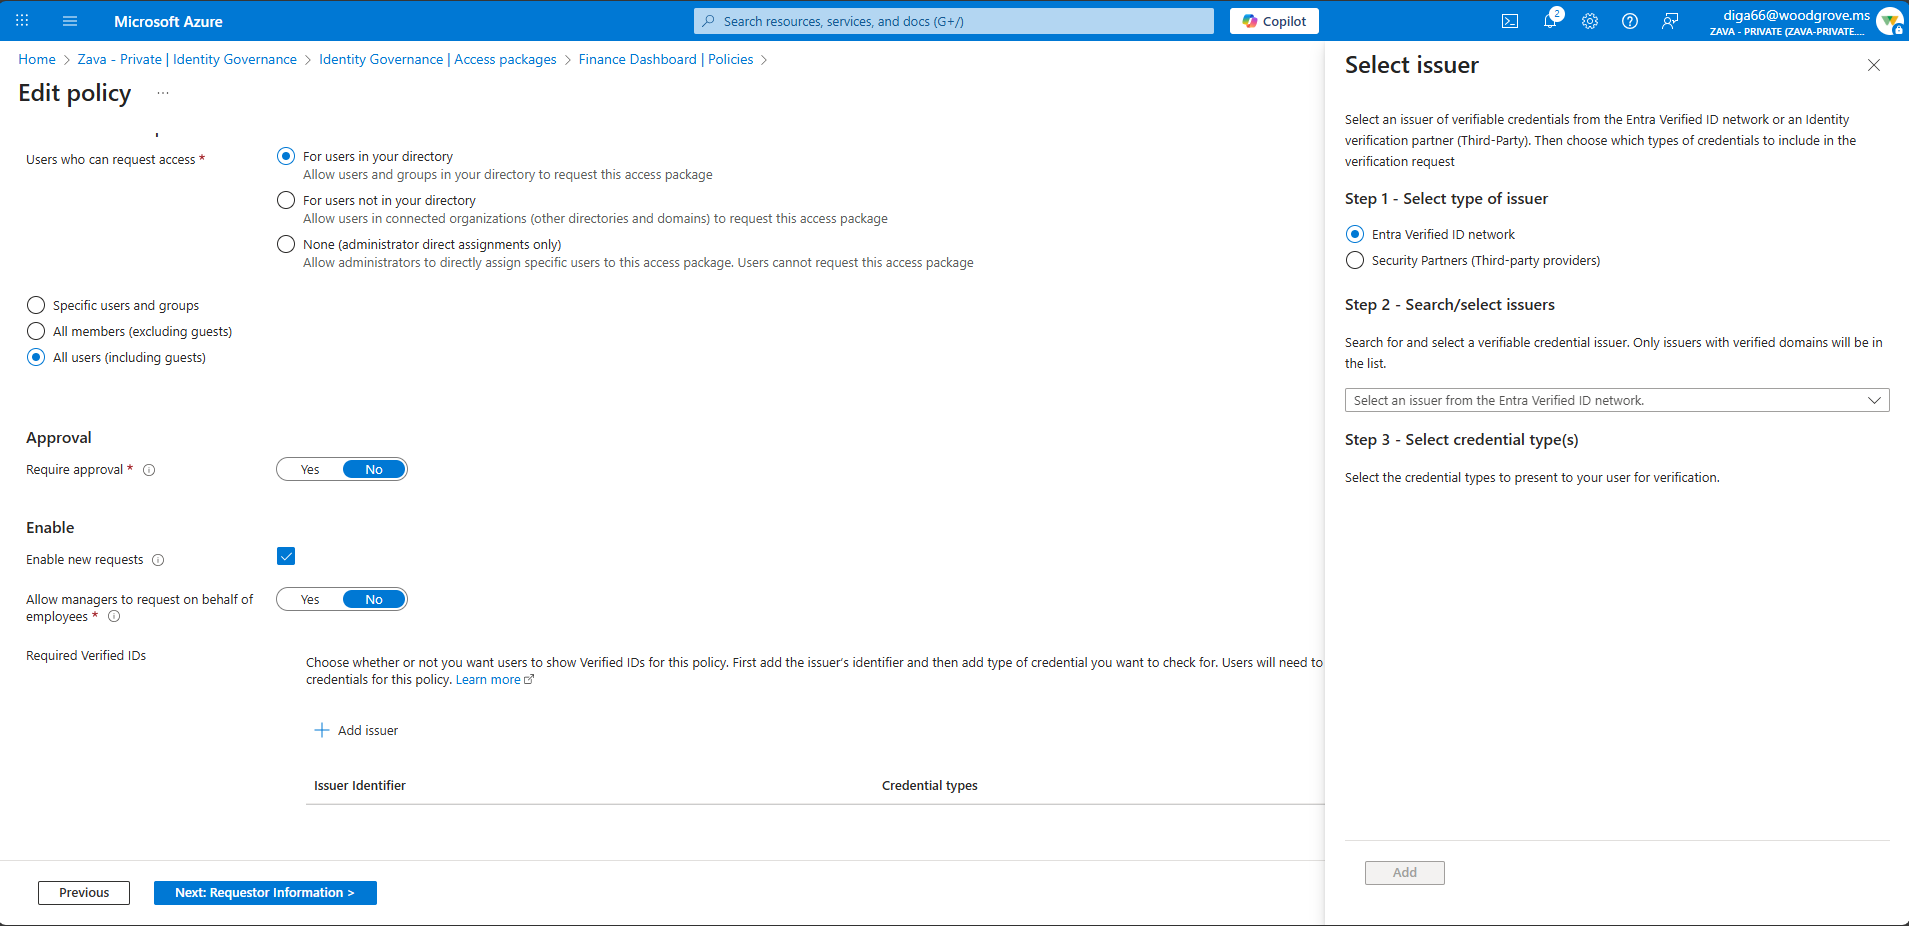Open the help question mark menu
Viewport: 1909px width, 926px height.
[1630, 21]
